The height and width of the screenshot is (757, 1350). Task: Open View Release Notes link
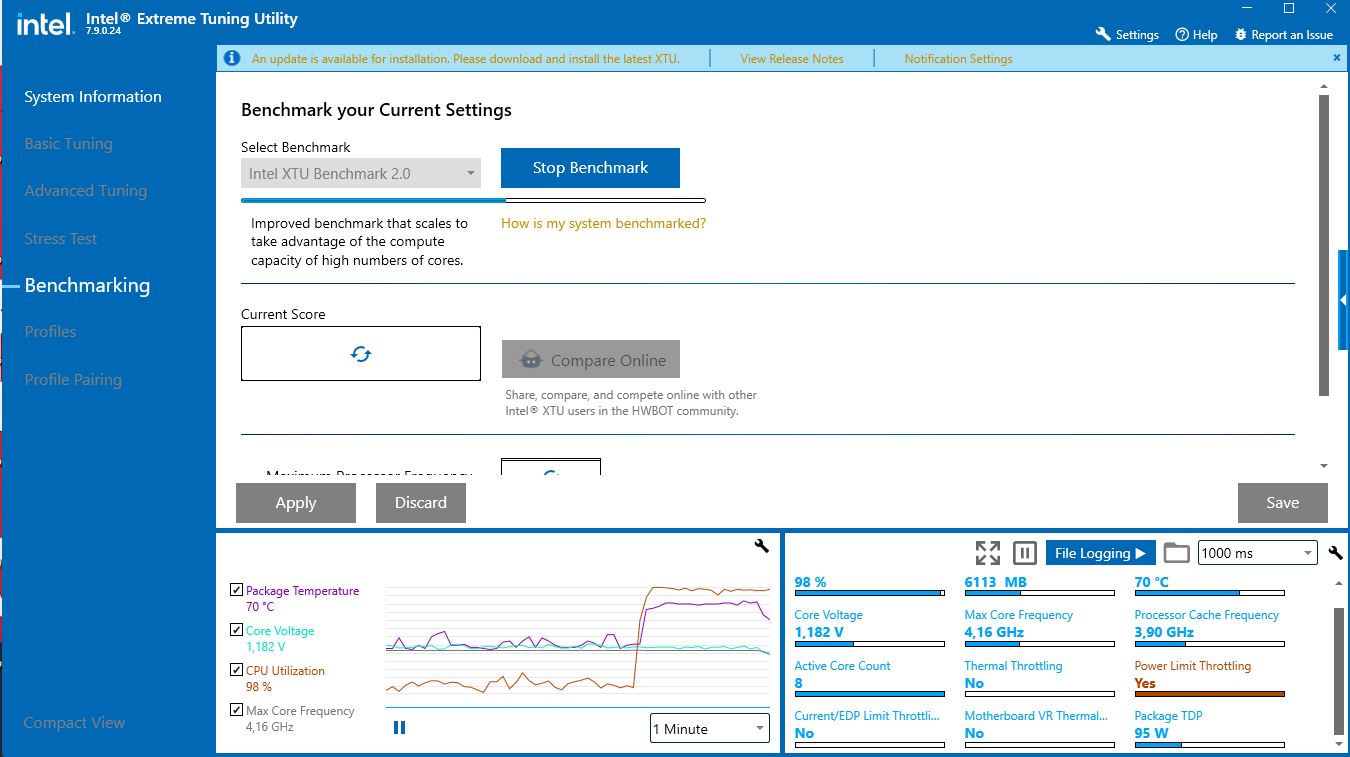coord(792,59)
